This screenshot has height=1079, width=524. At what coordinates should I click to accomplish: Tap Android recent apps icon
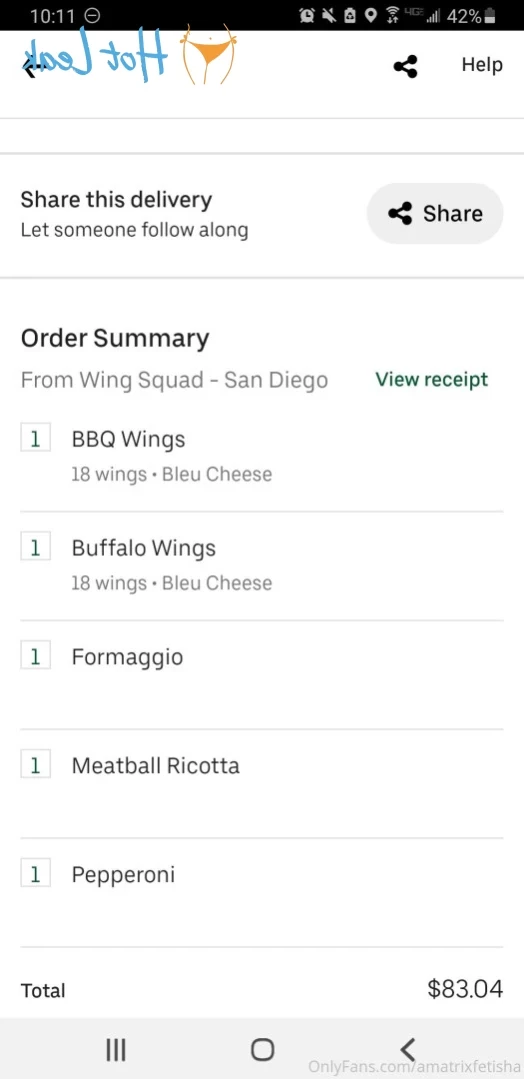click(116, 1049)
